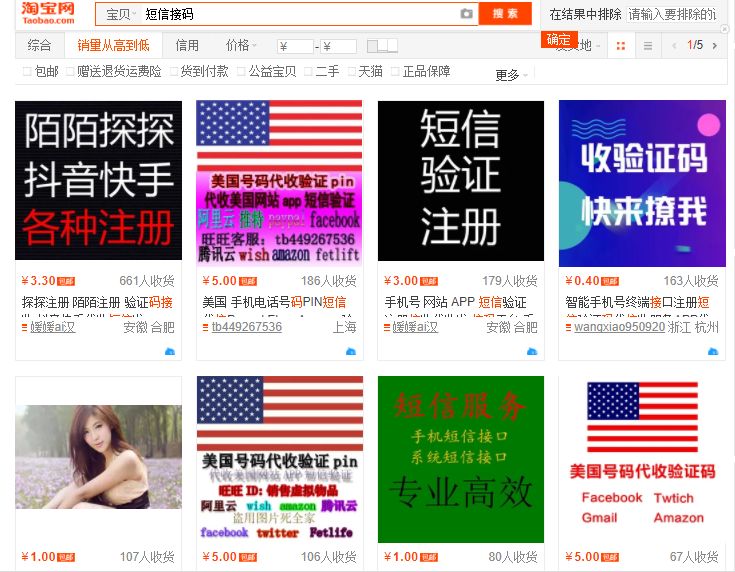The height and width of the screenshot is (572, 735).
Task: Click the maximum price input box
Action: pos(338,46)
